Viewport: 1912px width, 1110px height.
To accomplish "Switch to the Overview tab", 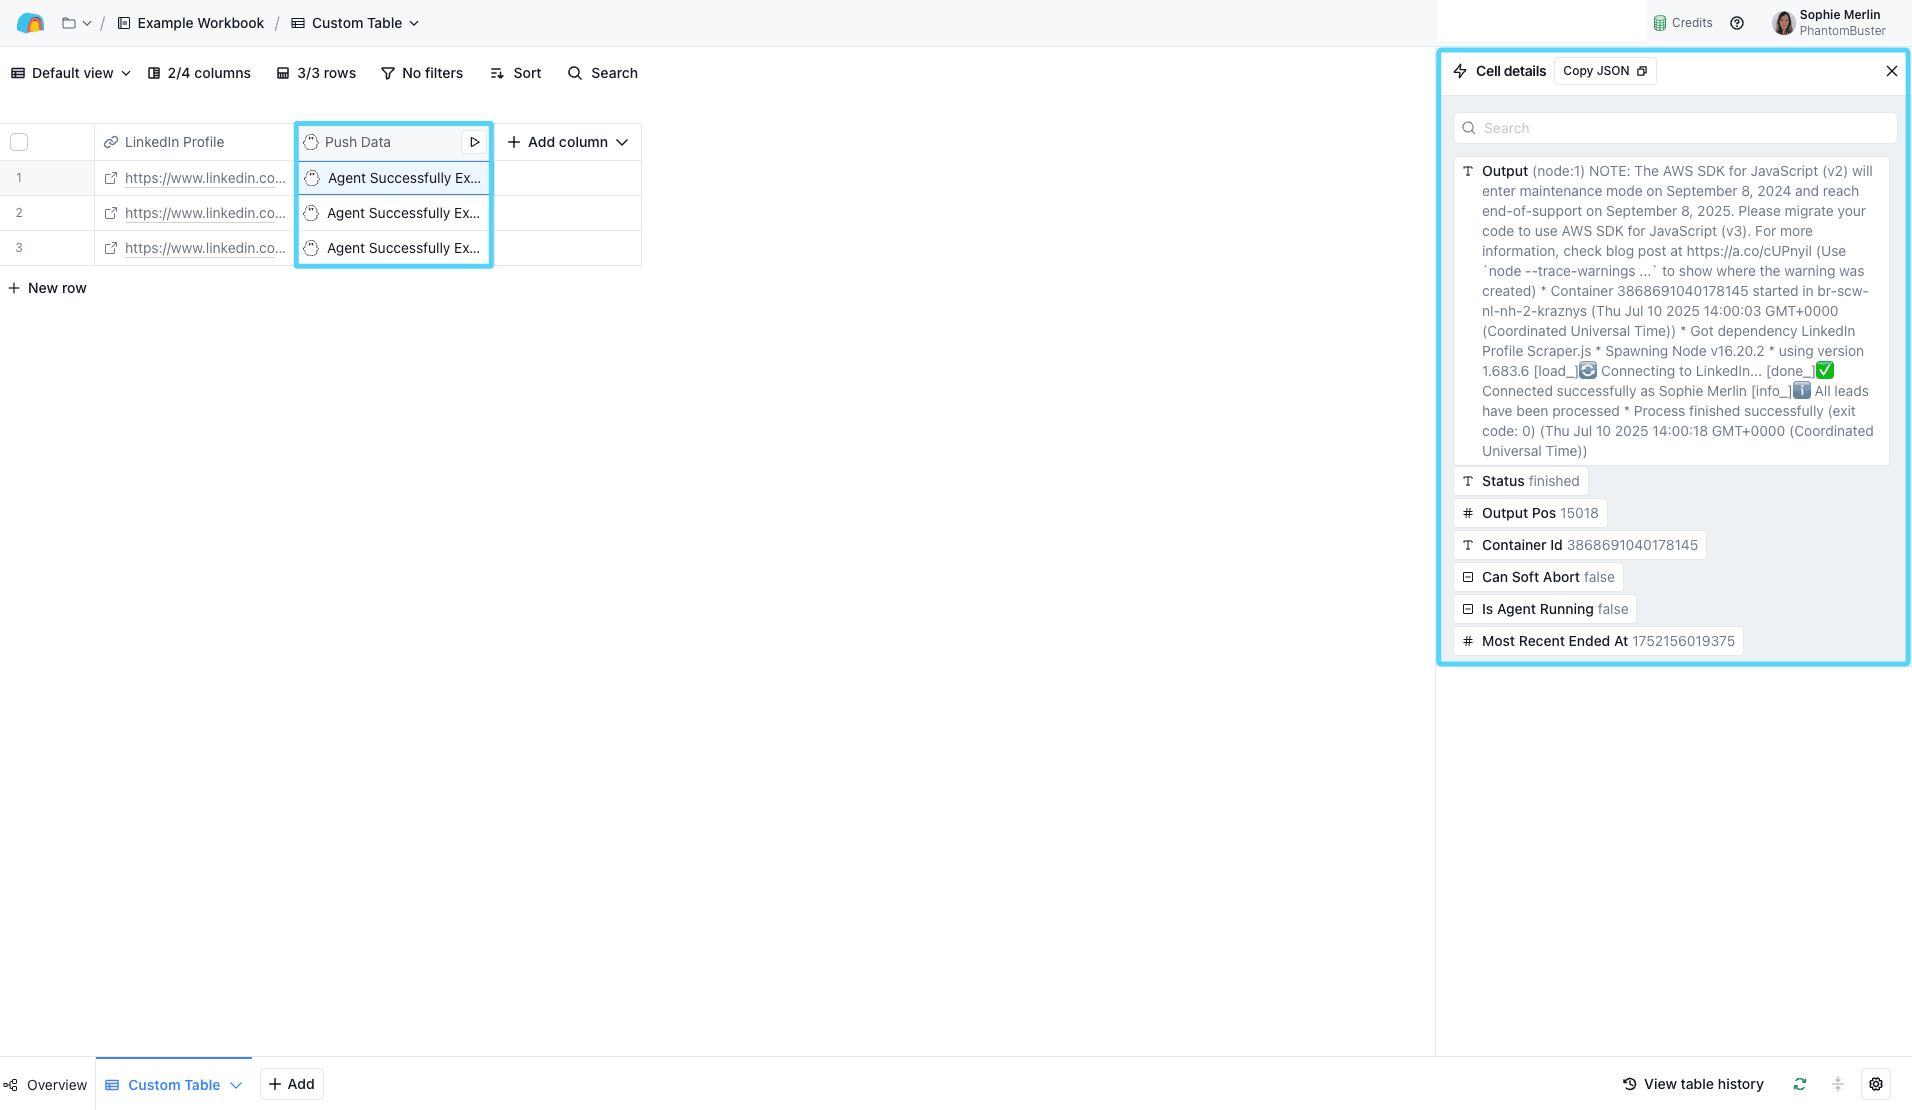I will (46, 1085).
